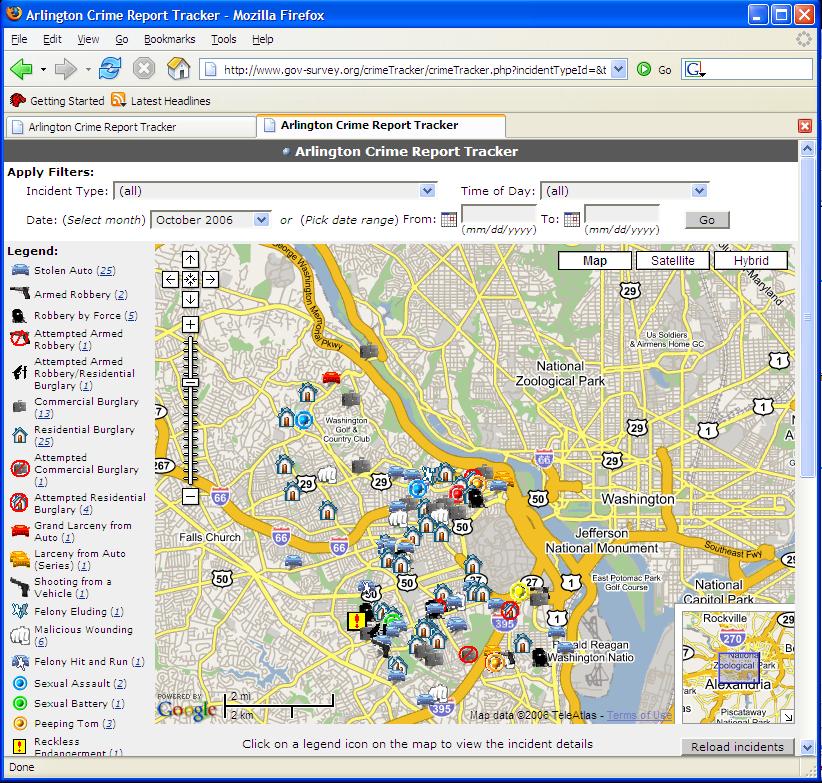Image resolution: width=822 pixels, height=783 pixels.
Task: Open the Bookmarks menu
Action: click(169, 39)
